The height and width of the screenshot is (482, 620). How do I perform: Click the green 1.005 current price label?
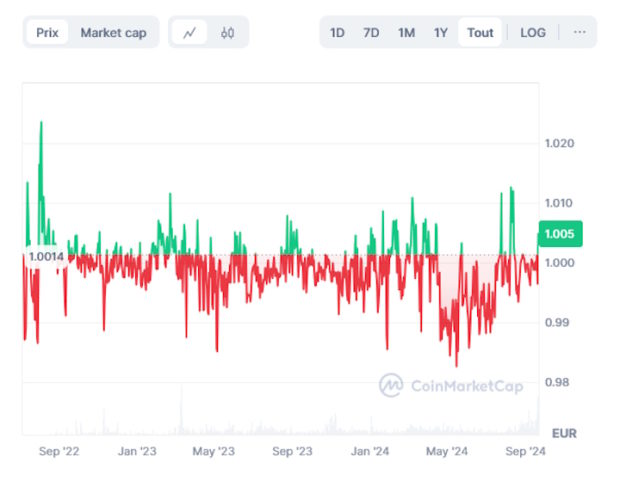point(560,234)
